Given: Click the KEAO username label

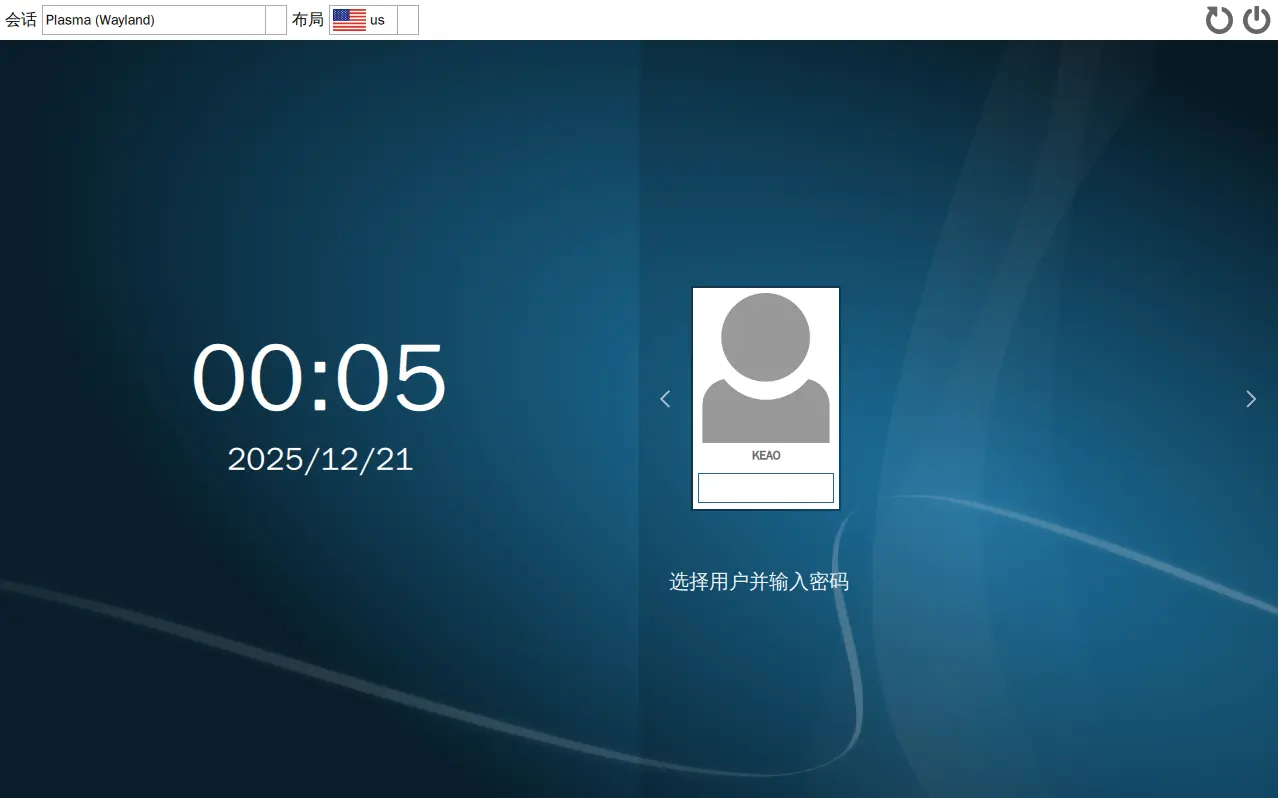Looking at the screenshot, I should [765, 454].
